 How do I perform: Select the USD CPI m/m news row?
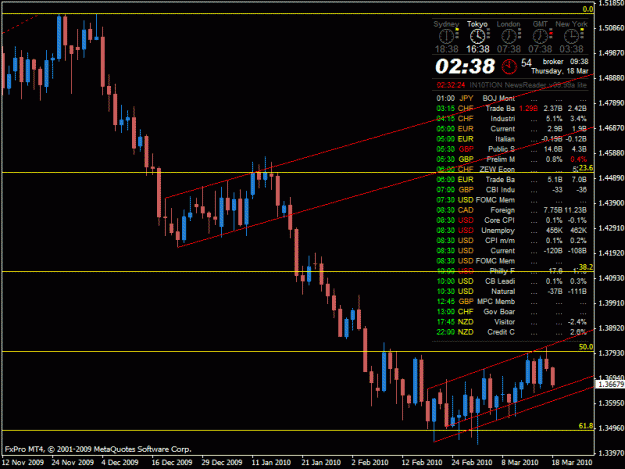[511, 240]
